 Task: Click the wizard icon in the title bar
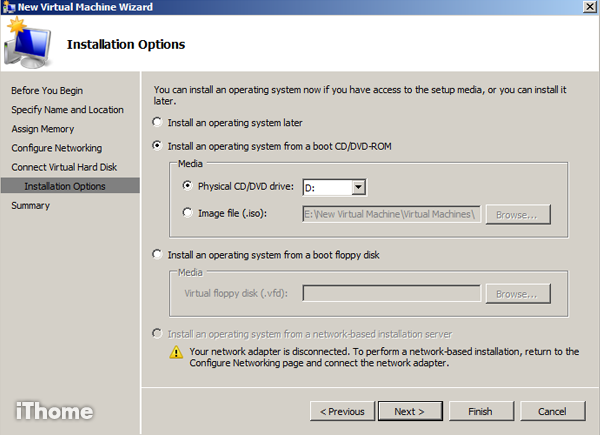pyautogui.click(x=9, y=8)
